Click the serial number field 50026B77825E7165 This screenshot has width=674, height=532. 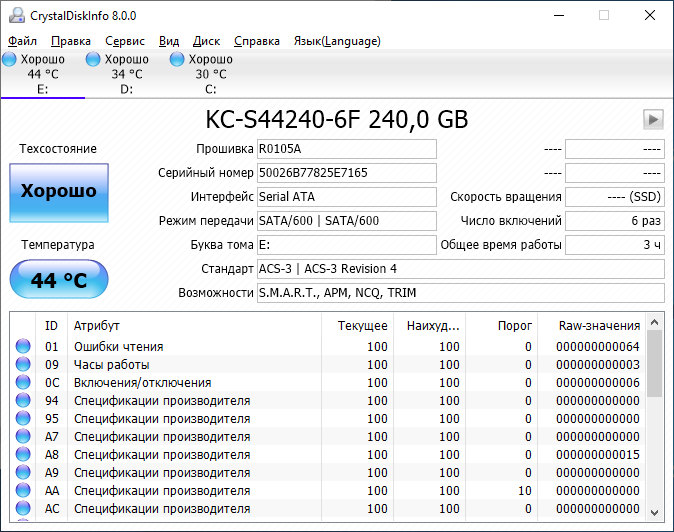tap(347, 173)
